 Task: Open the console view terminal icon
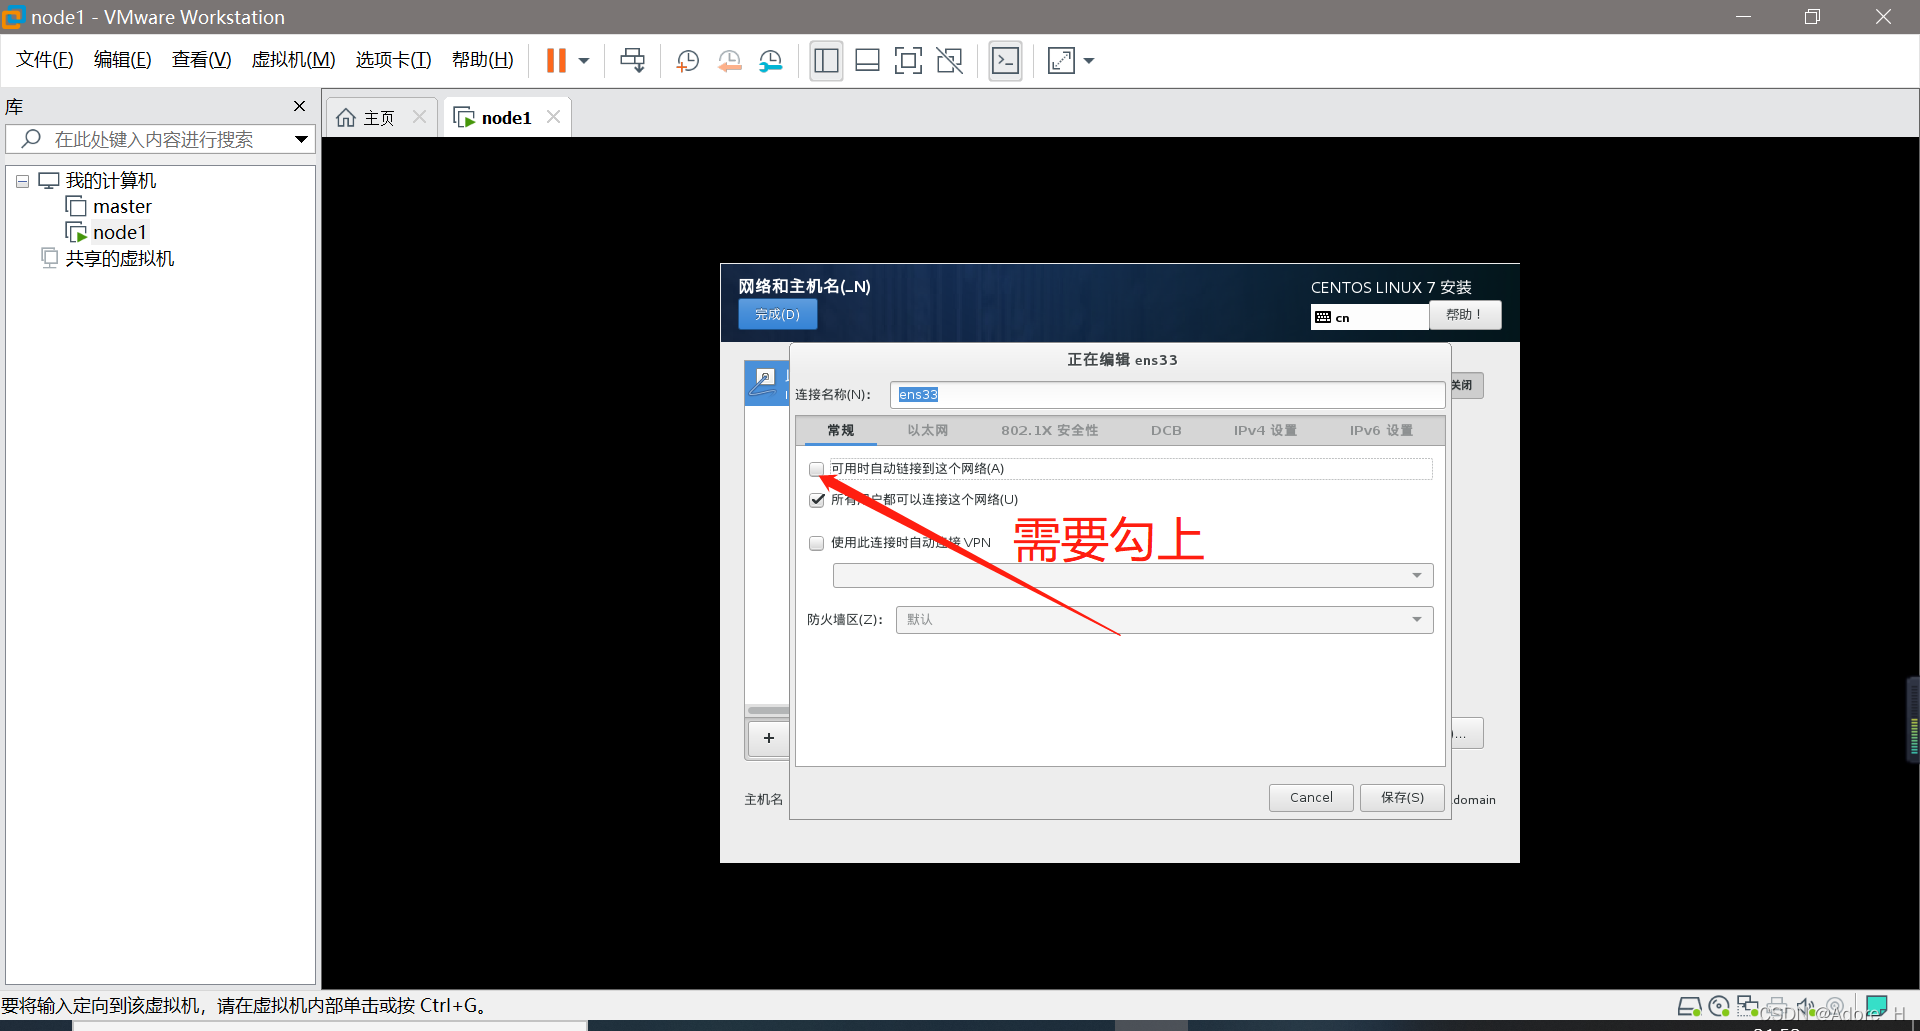click(1005, 61)
